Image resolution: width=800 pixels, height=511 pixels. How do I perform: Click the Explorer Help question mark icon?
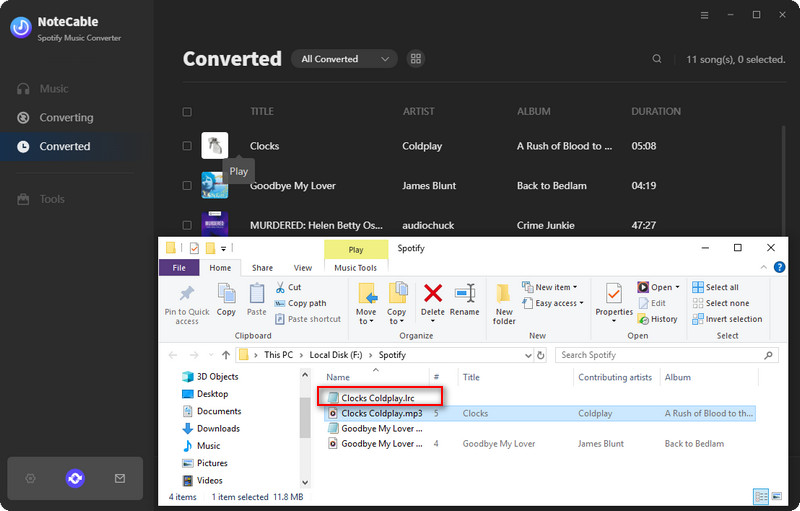779,267
